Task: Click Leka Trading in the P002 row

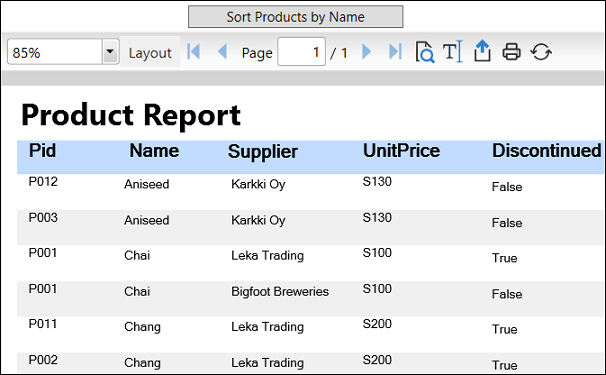Action: tap(267, 363)
